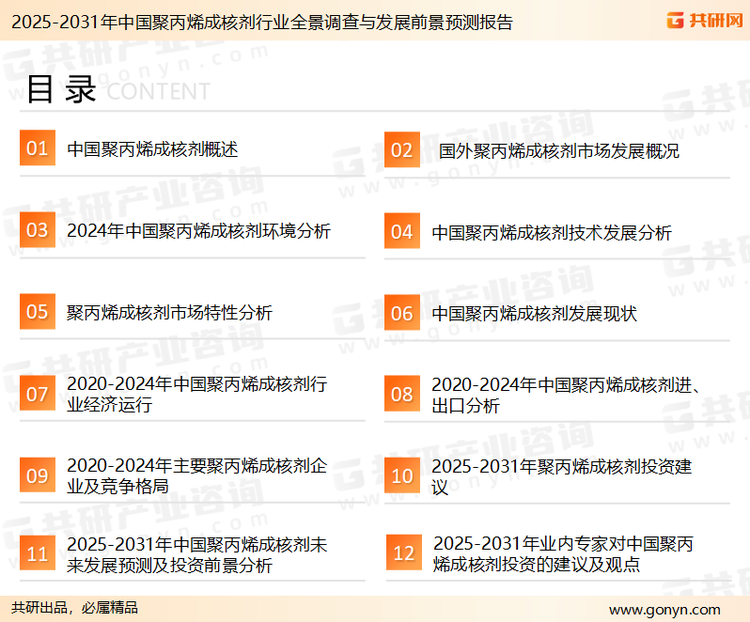Click the orange 09 number badge
The width and height of the screenshot is (750, 622).
coord(37,475)
